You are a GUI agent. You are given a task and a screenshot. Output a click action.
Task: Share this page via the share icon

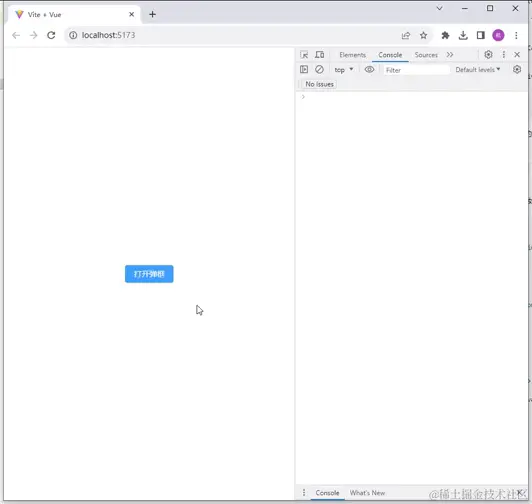point(406,35)
